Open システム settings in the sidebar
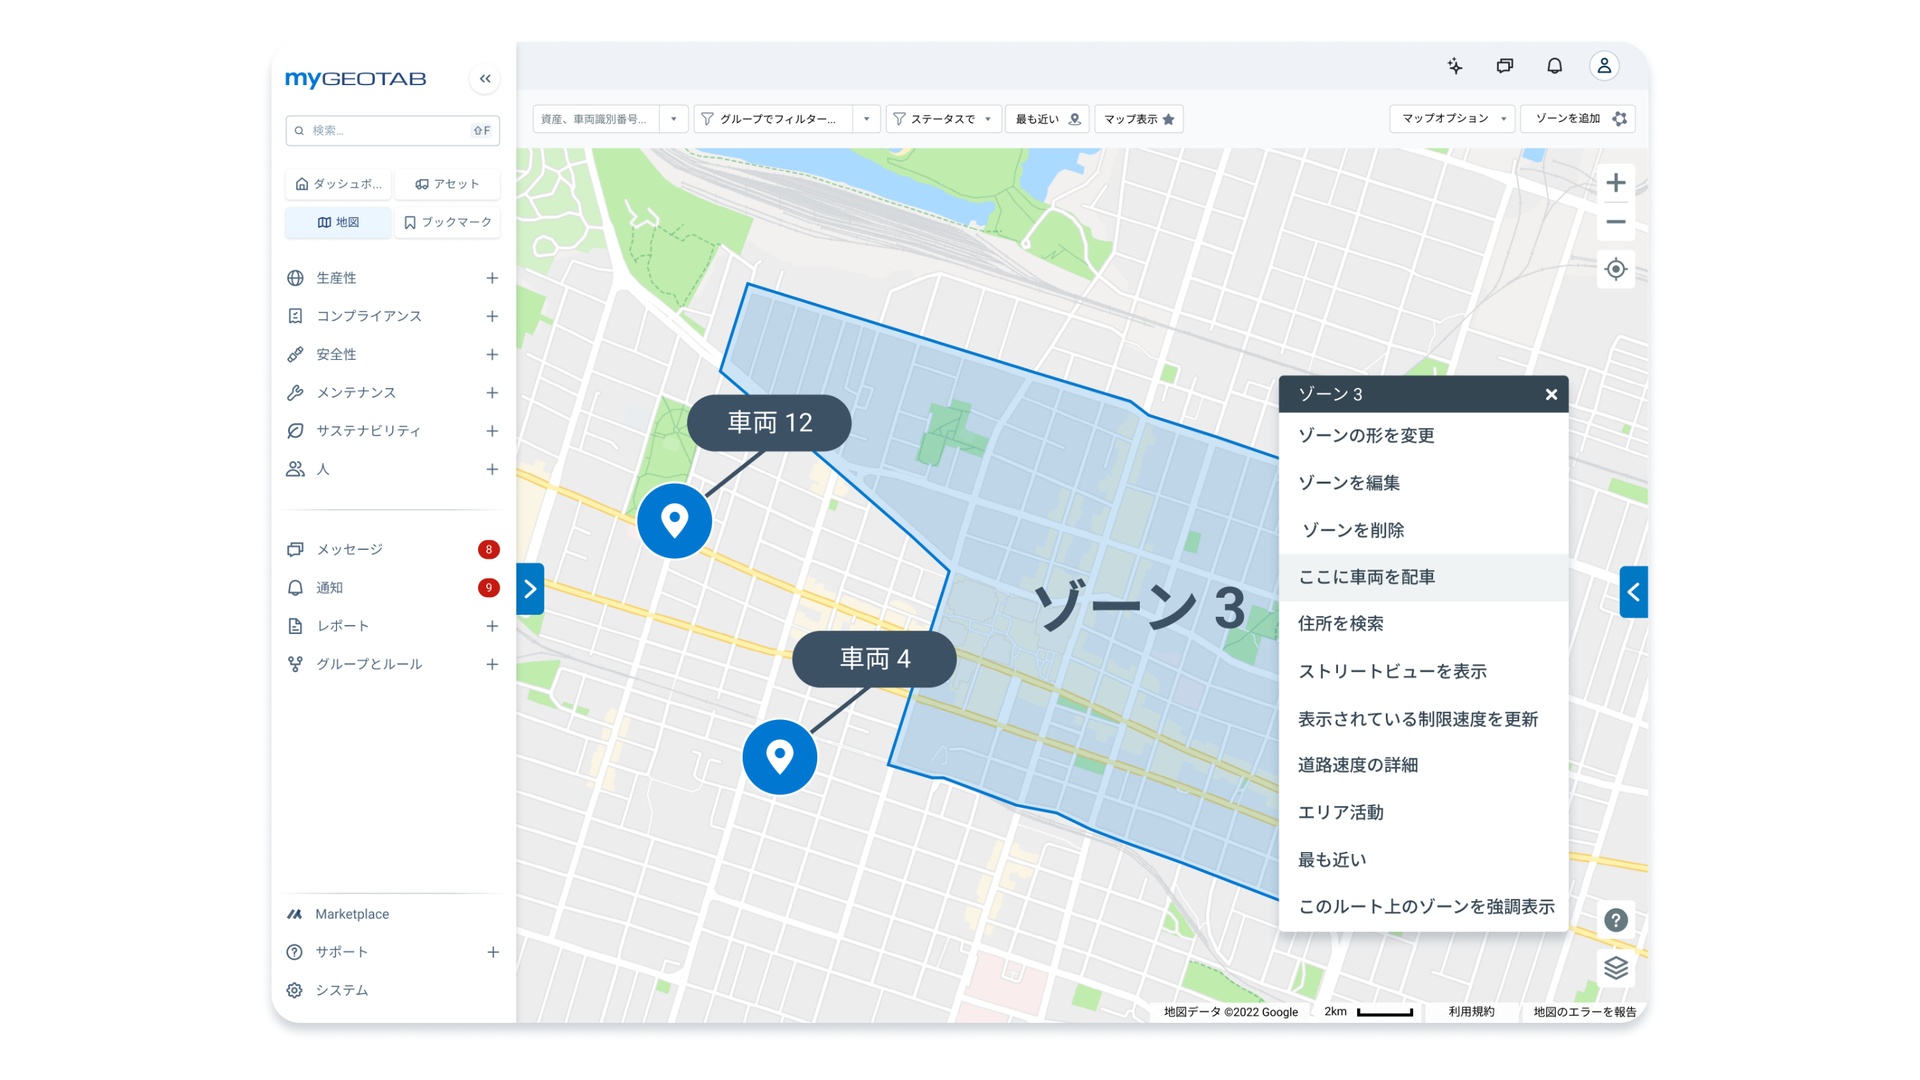The width and height of the screenshot is (1920, 1080). coord(342,990)
